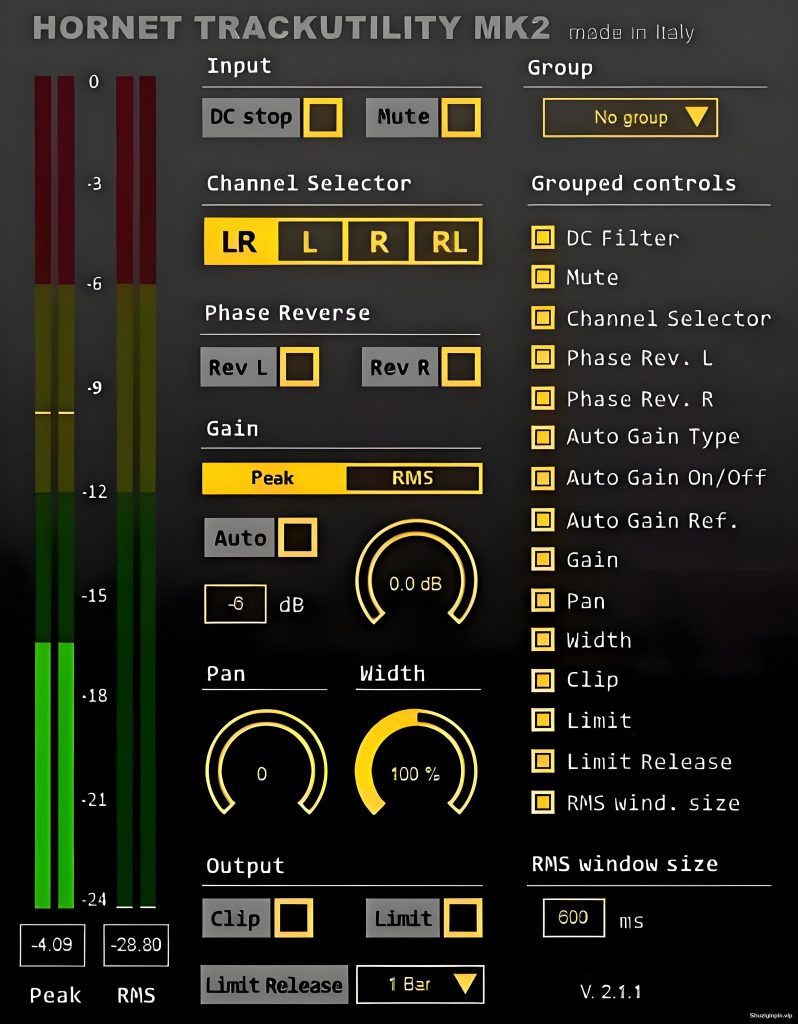The image size is (798, 1024).
Task: Select the R channel mode
Action: 379,242
